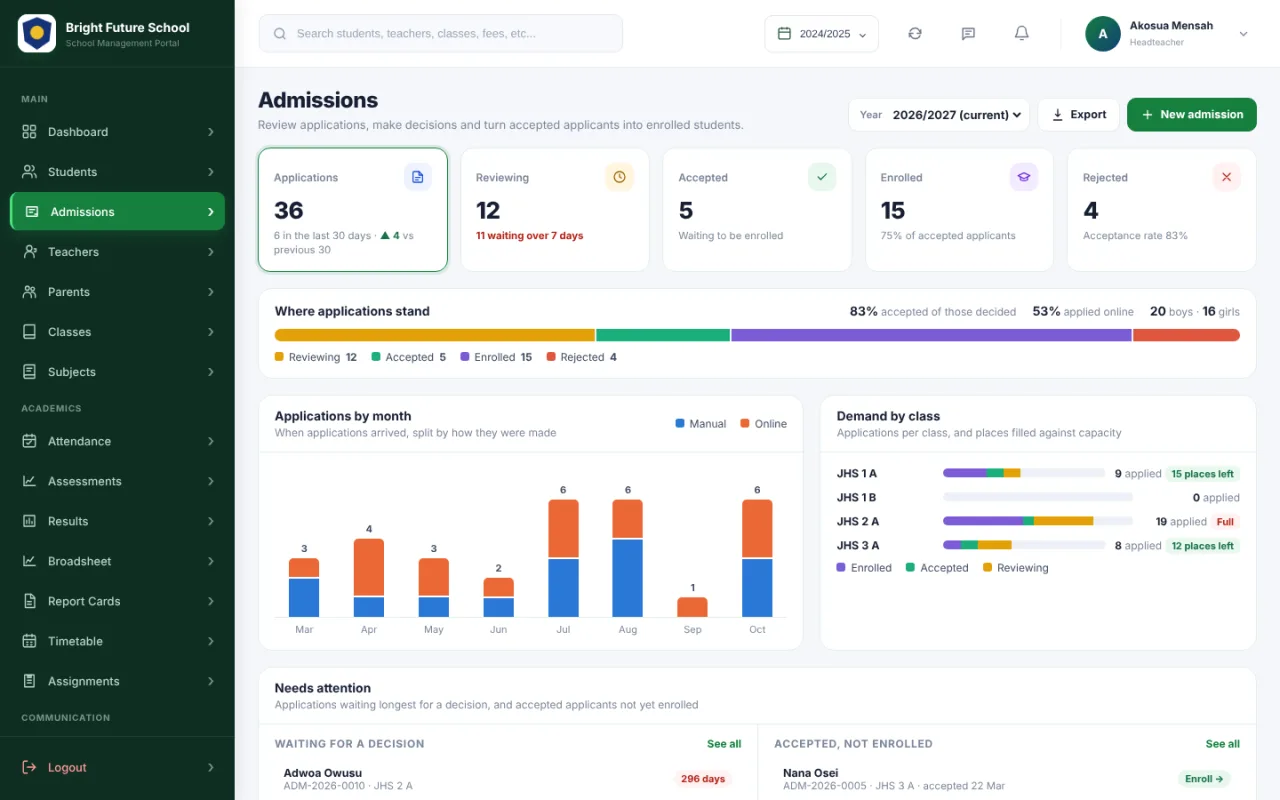Click the checkmark icon on Accepted card
Image resolution: width=1280 pixels, height=800 pixels.
tap(822, 177)
